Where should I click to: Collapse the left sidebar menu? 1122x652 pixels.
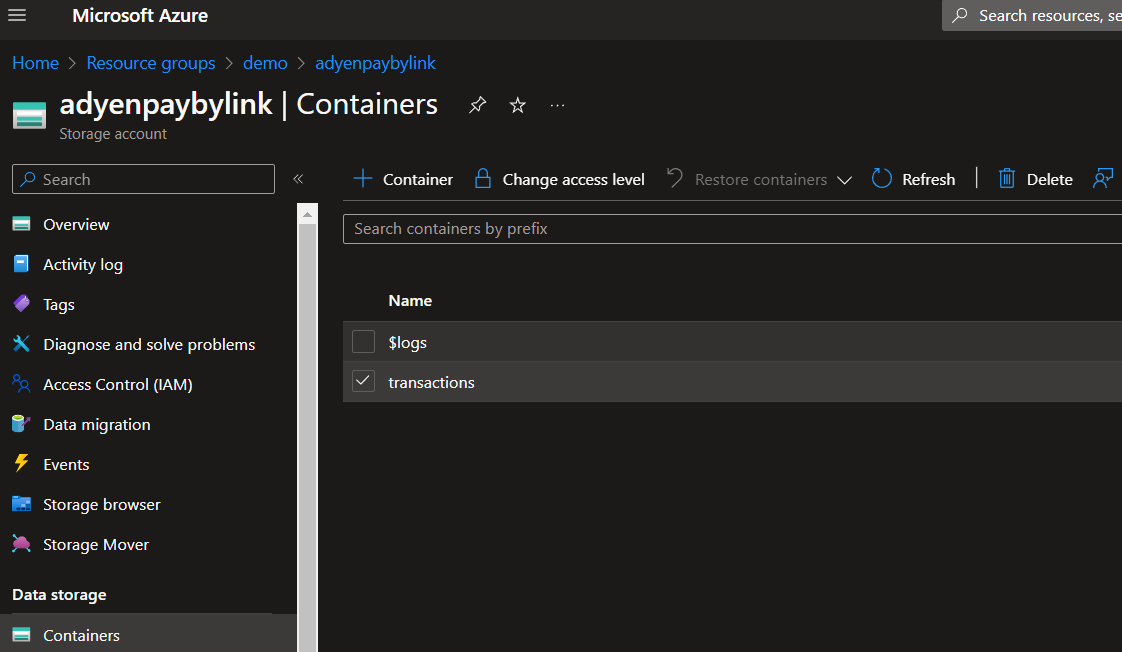(298, 179)
